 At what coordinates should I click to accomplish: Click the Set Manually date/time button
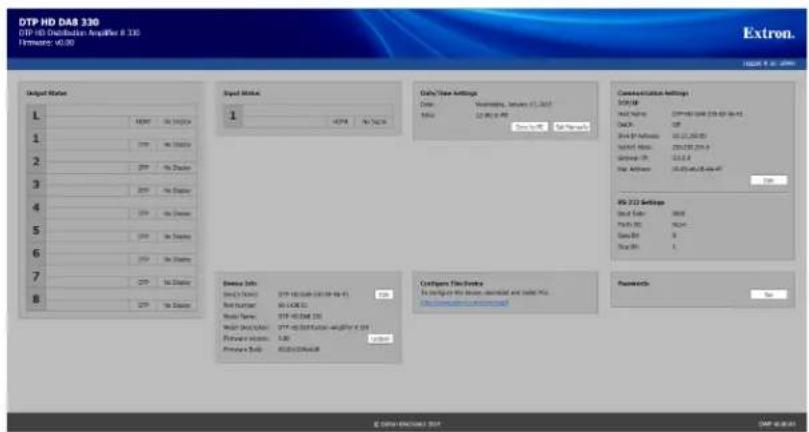572,126
